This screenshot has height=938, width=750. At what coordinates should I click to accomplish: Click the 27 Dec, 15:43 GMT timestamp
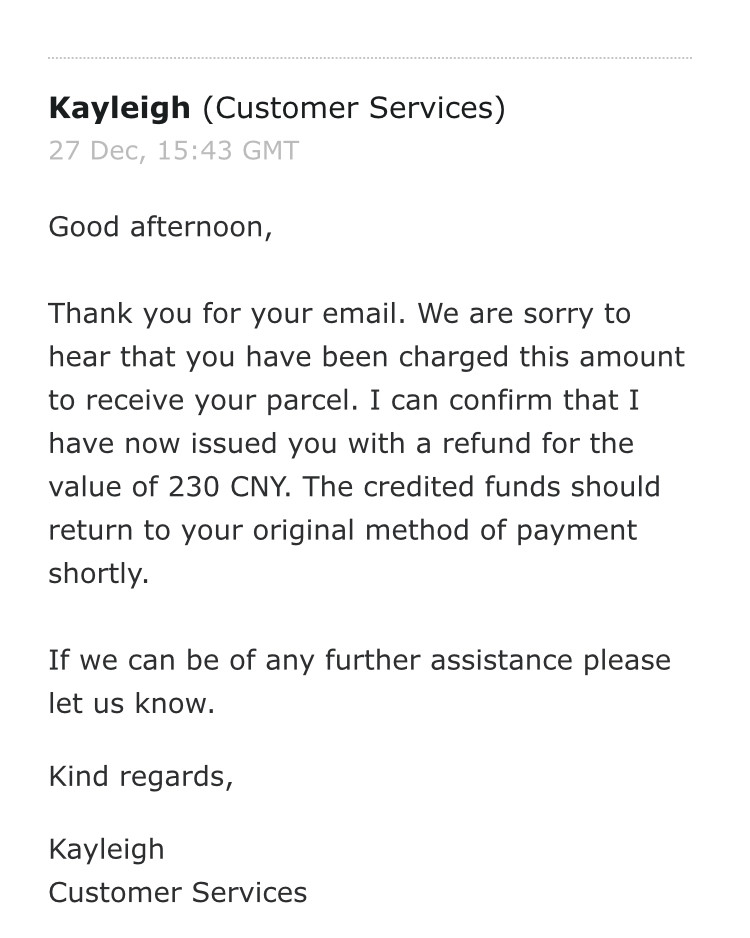(x=173, y=150)
